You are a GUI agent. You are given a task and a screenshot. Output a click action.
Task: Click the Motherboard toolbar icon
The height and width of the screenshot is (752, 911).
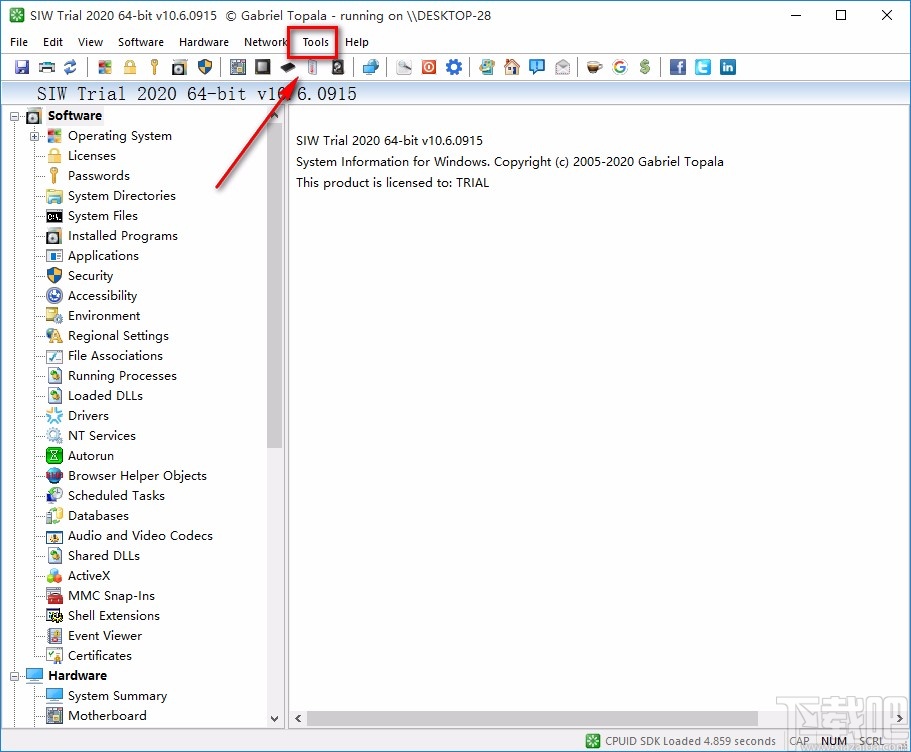[238, 67]
